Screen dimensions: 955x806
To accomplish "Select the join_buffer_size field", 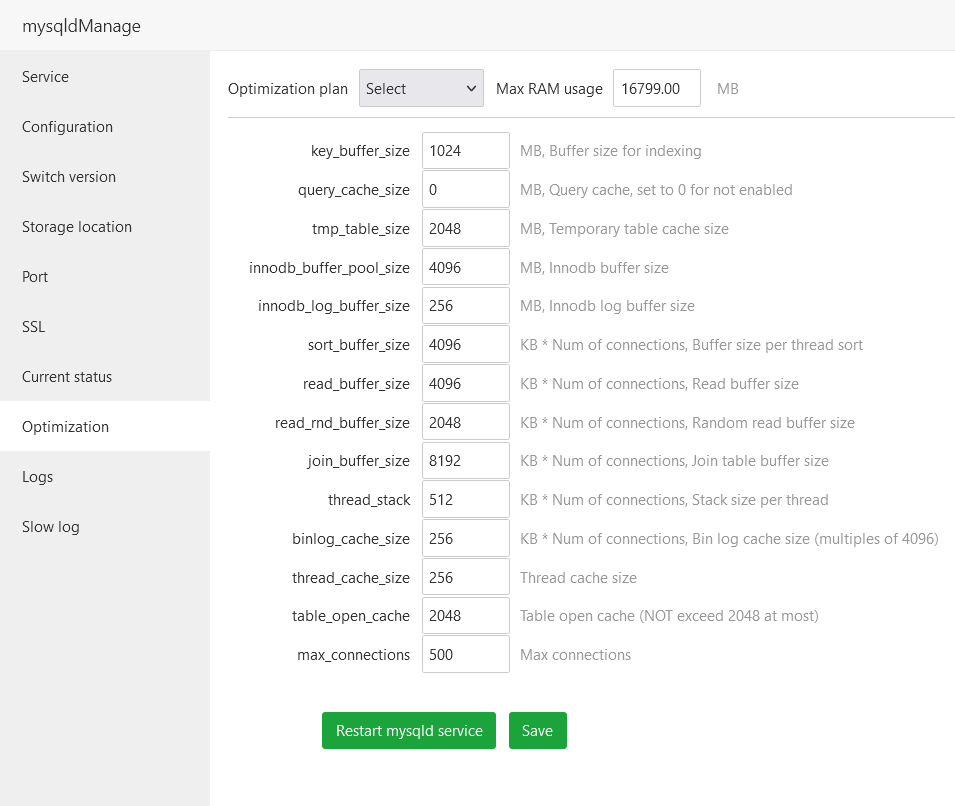I will click(465, 461).
